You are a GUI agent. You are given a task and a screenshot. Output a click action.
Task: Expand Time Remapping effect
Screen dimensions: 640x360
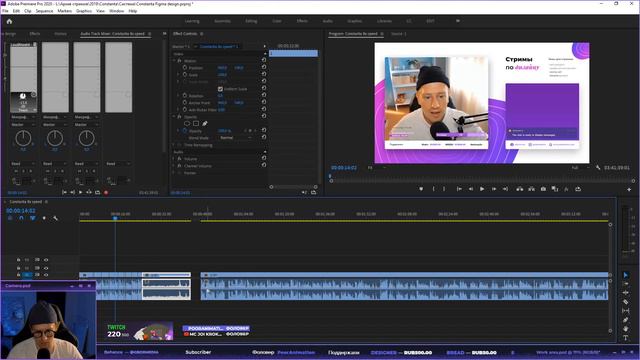[x=174, y=145]
